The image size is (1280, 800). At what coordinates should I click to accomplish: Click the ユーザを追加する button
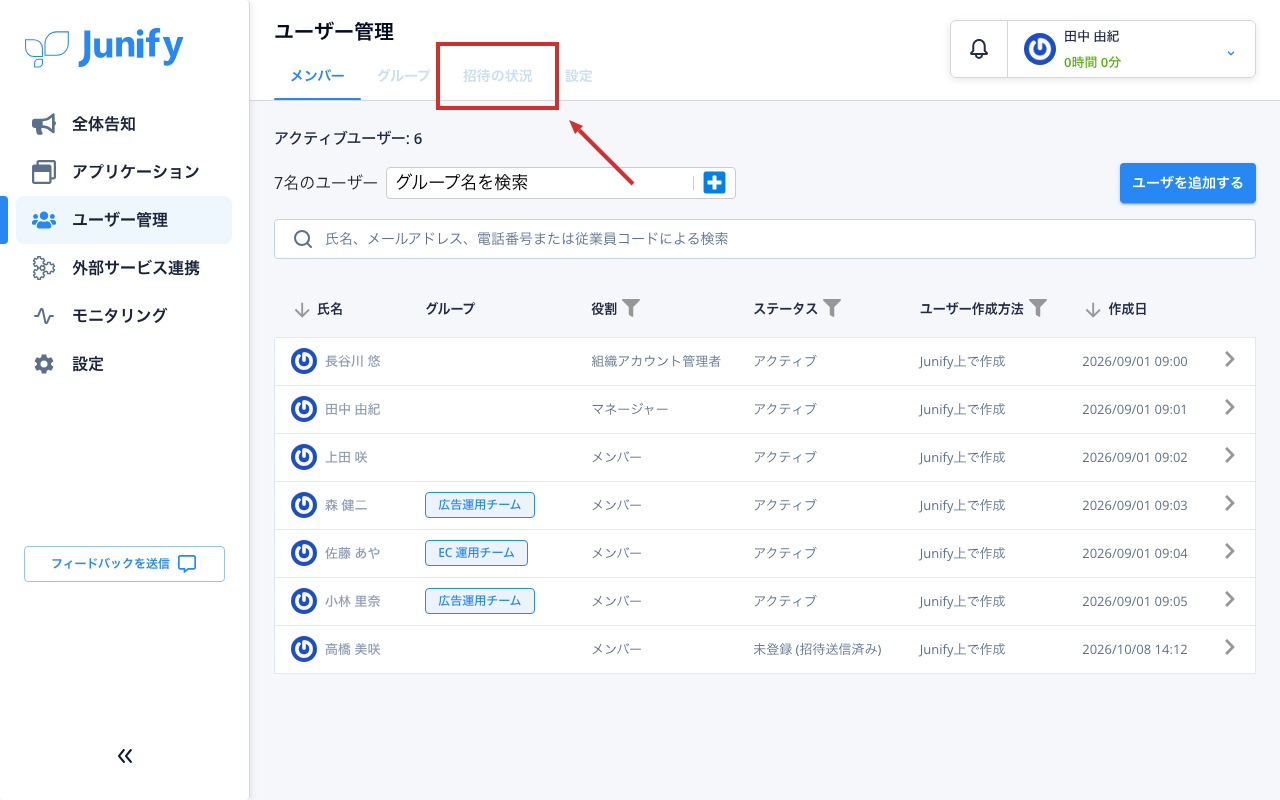(x=1188, y=183)
